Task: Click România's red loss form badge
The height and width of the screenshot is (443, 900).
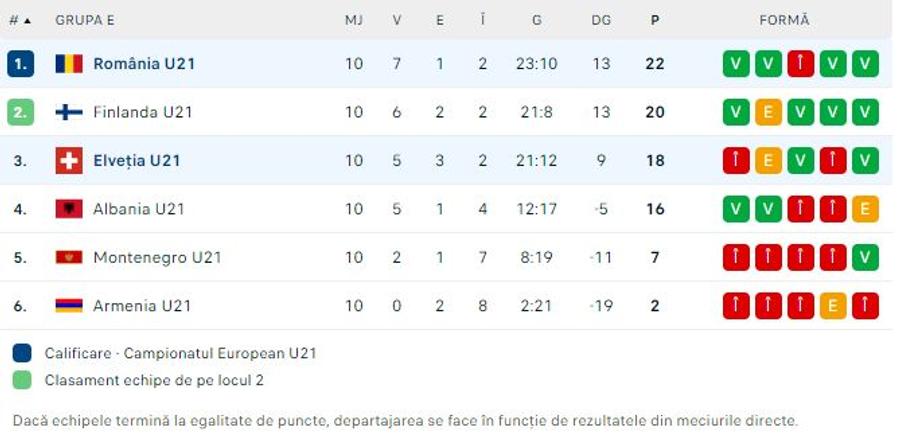Action: (x=801, y=64)
